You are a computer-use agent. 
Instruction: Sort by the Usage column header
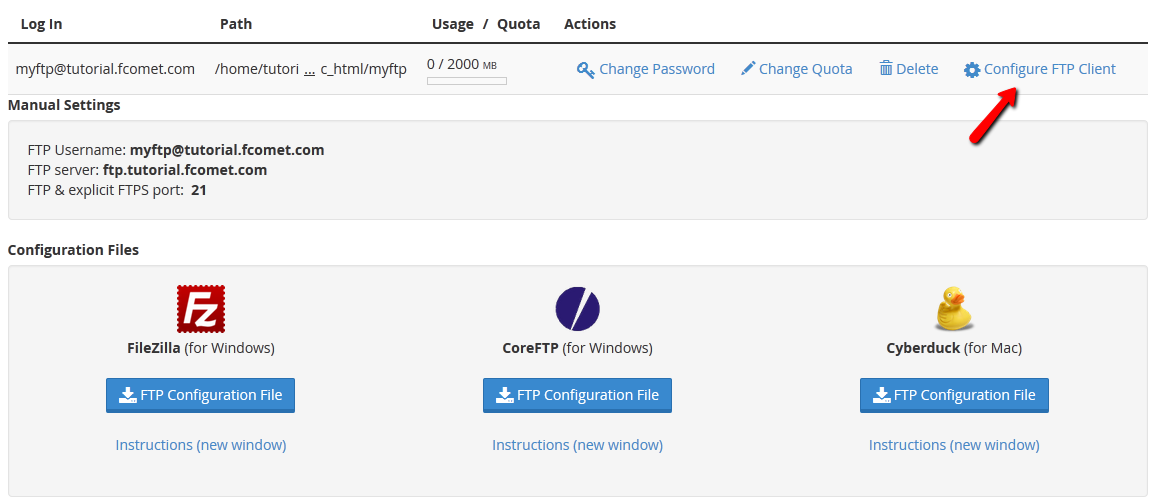[453, 24]
